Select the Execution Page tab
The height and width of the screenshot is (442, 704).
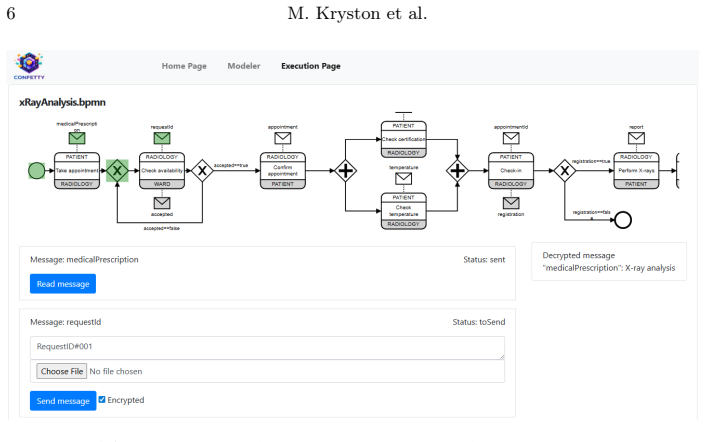click(311, 66)
